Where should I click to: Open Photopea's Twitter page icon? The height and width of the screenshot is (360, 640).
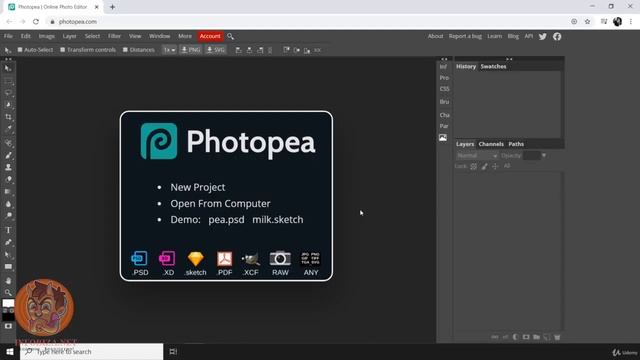(x=542, y=36)
